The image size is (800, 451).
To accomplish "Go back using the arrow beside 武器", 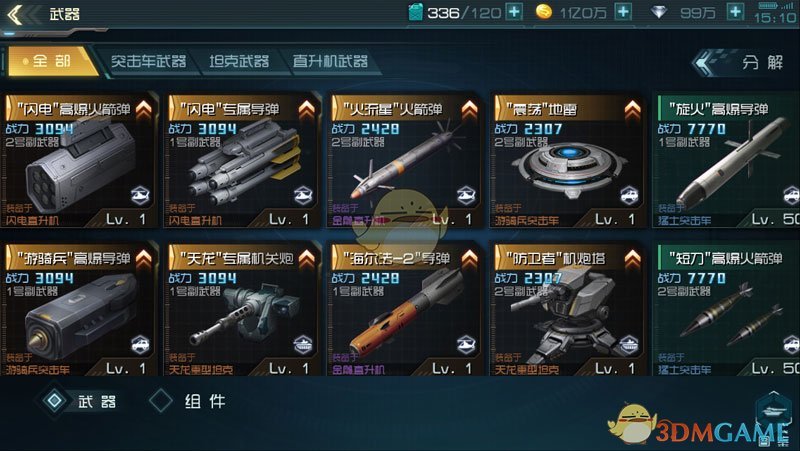I will point(16,14).
